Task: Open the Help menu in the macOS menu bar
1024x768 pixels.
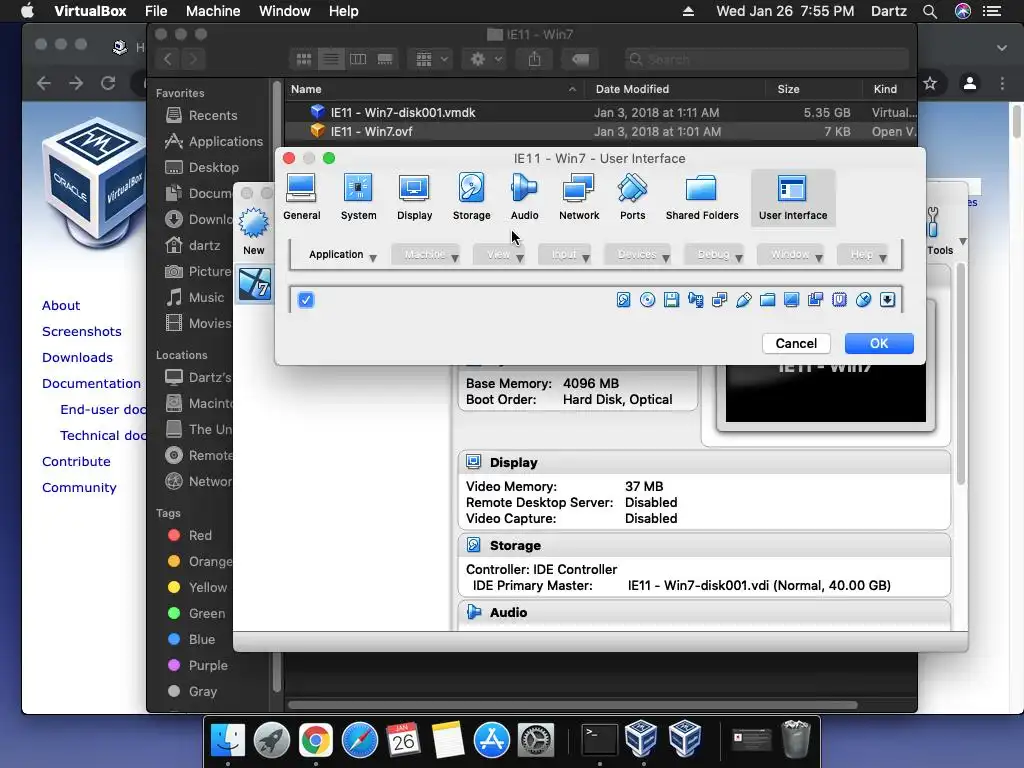Action: click(x=344, y=11)
